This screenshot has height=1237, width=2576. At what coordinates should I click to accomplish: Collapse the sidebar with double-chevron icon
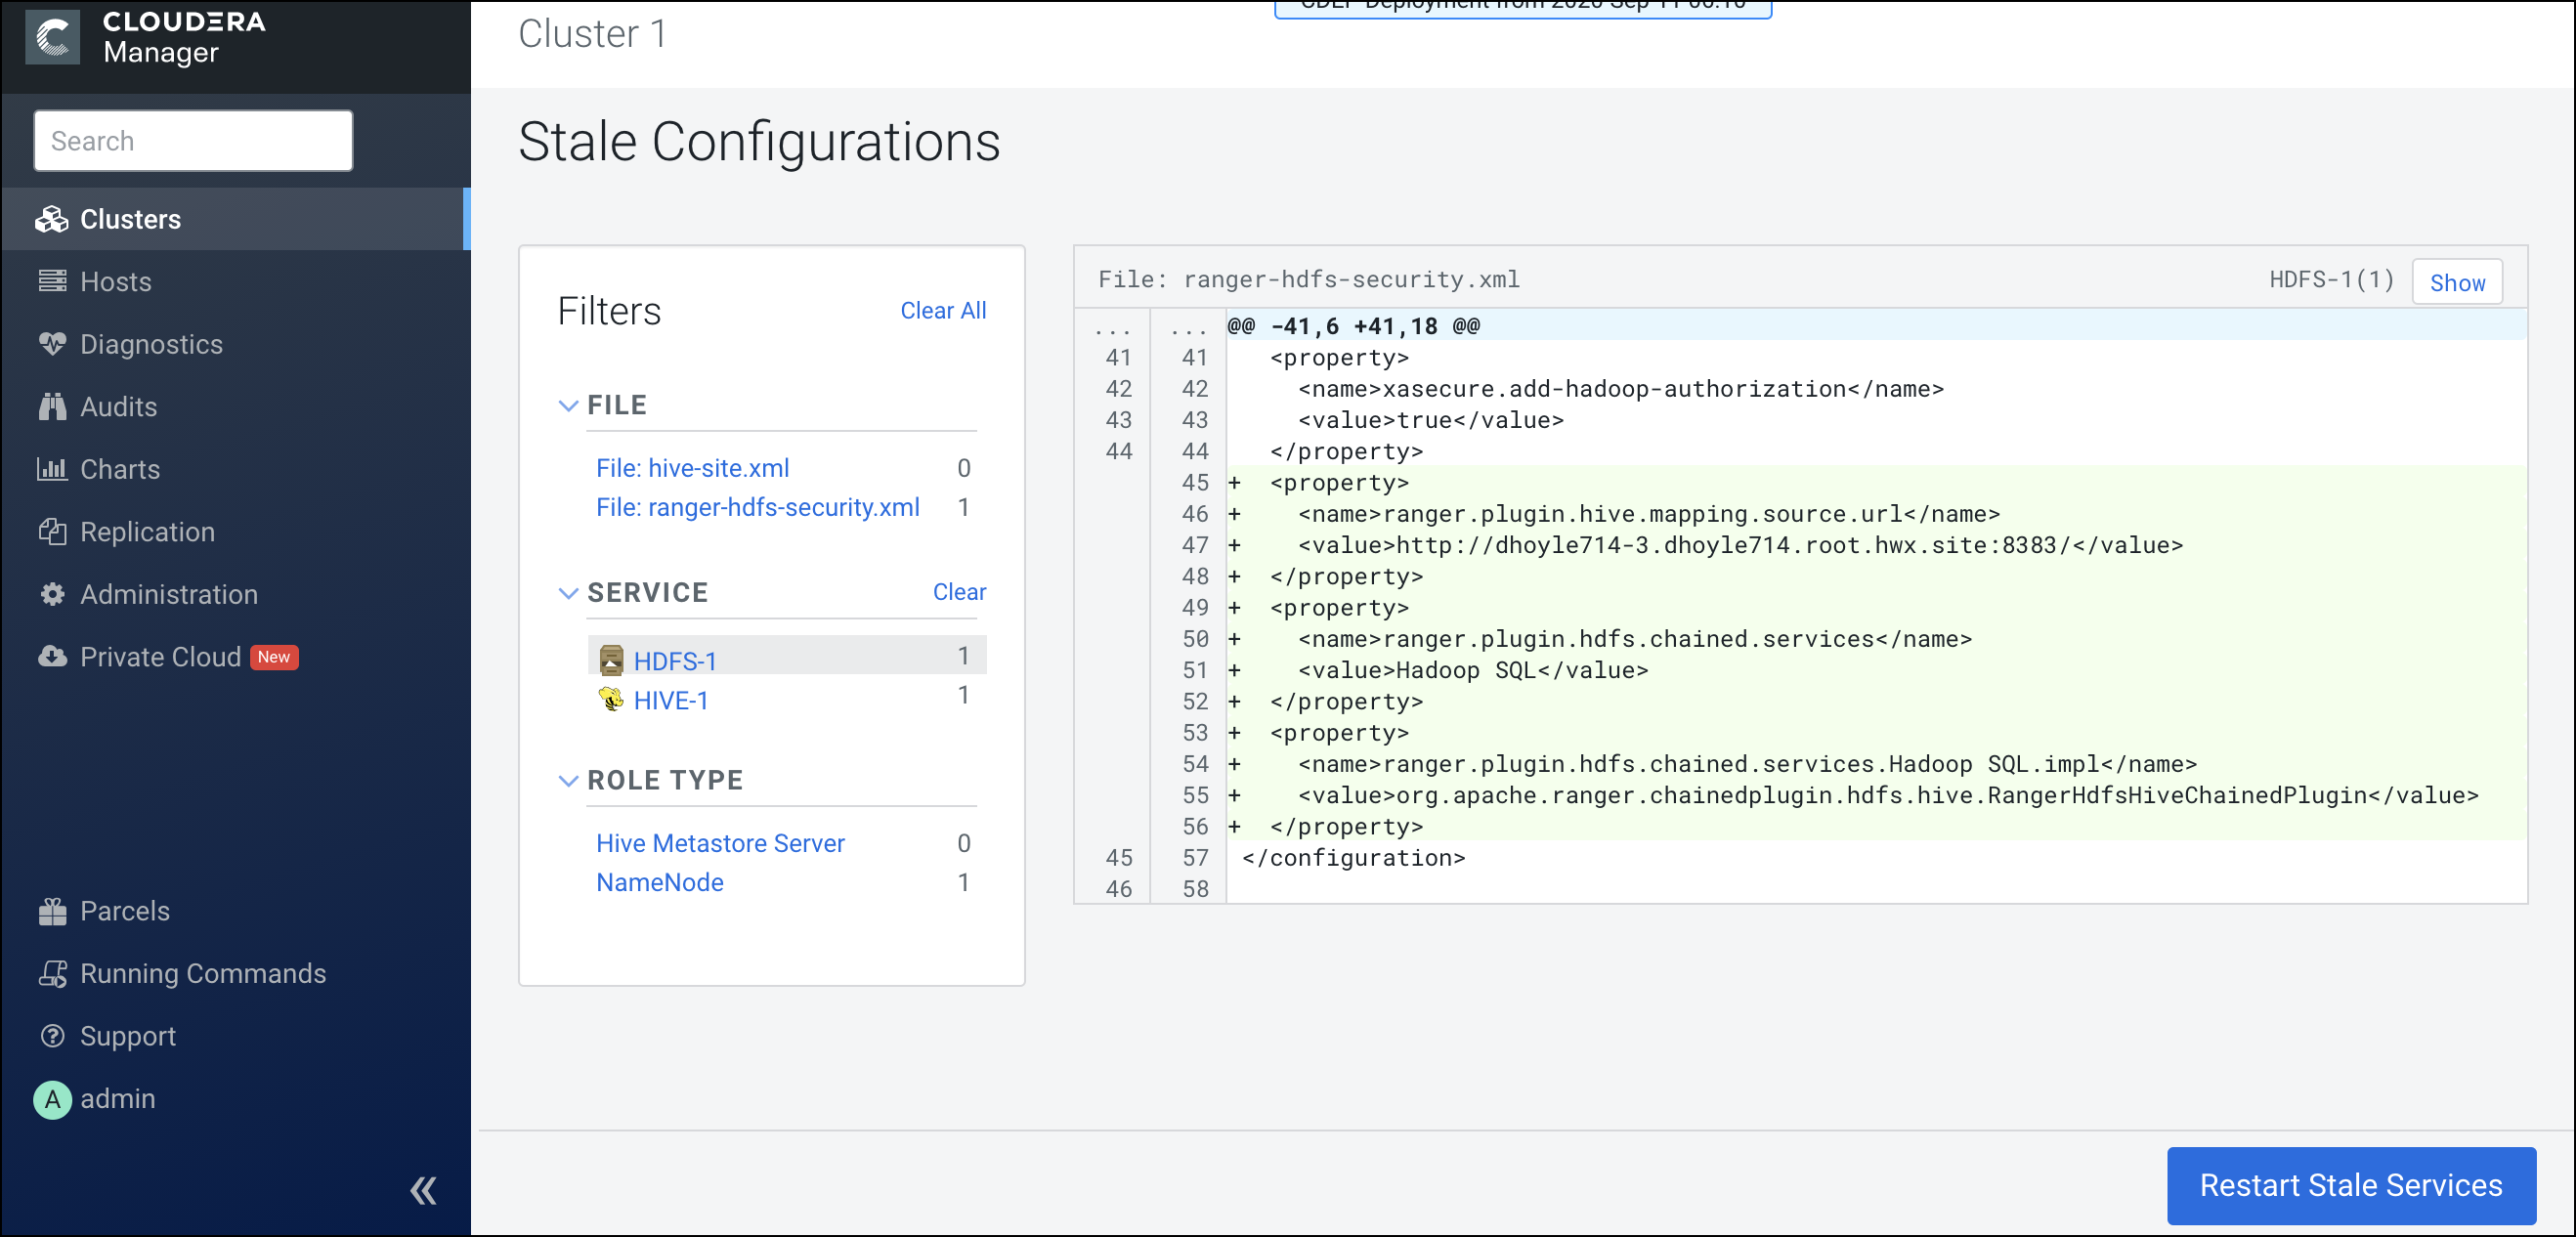click(423, 1190)
